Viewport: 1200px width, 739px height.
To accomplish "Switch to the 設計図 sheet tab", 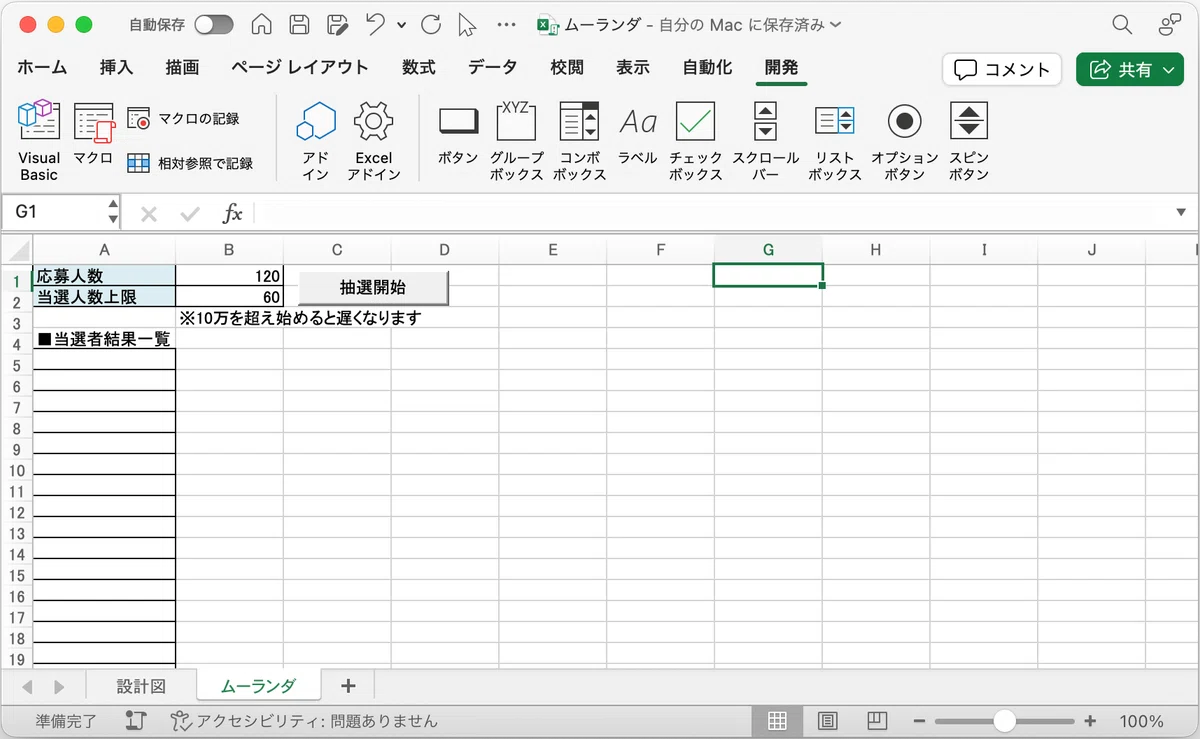I will [x=141, y=686].
